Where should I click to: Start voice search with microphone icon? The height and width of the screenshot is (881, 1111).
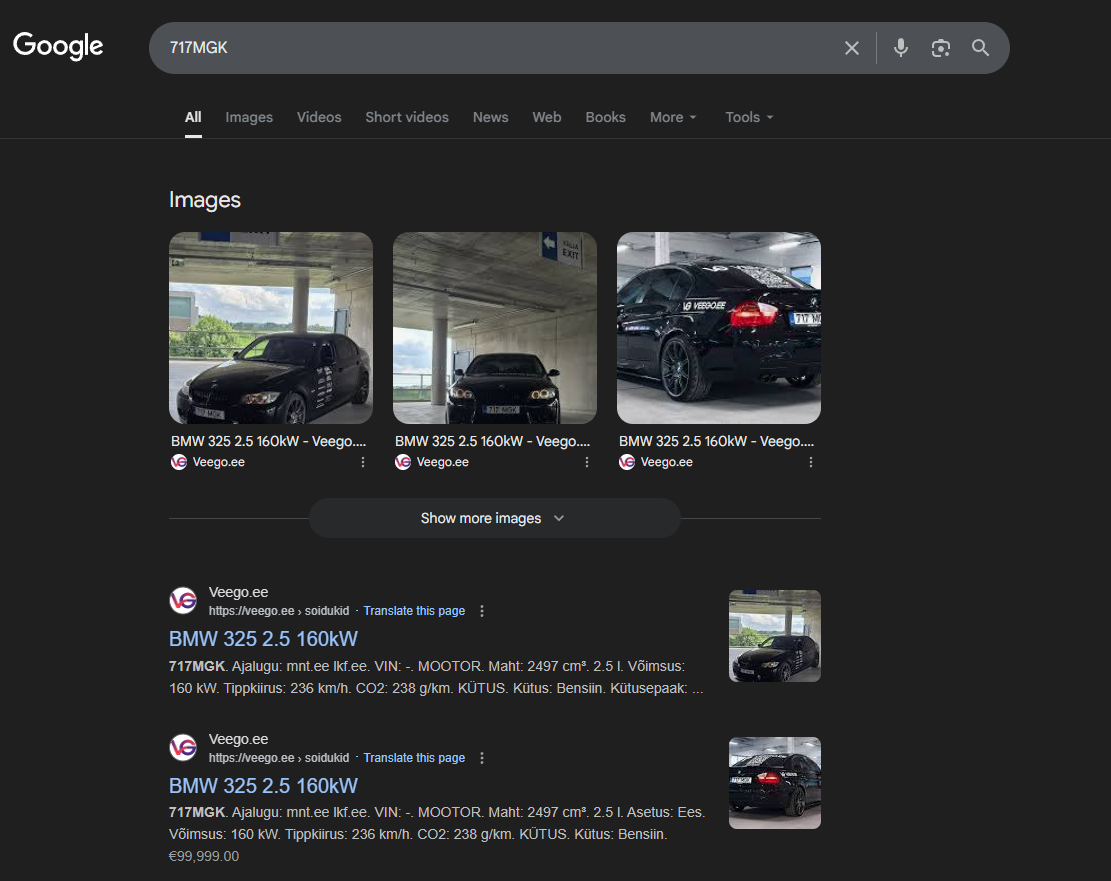click(901, 48)
